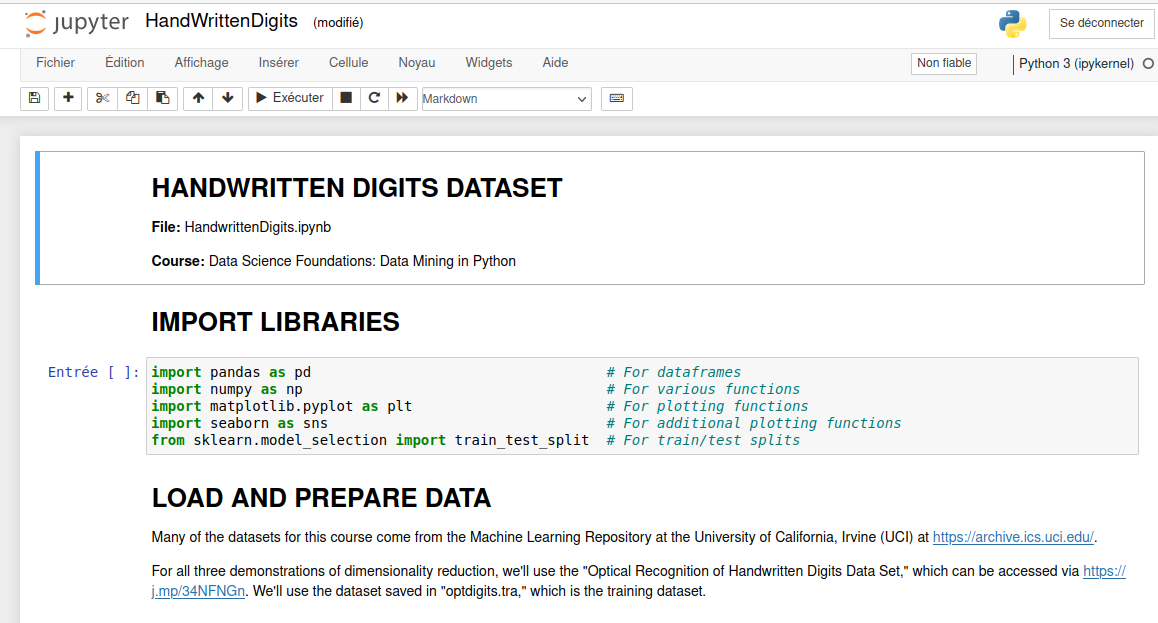The height and width of the screenshot is (623, 1158).
Task: Restart and run all cells fast-forward icon
Action: [402, 98]
